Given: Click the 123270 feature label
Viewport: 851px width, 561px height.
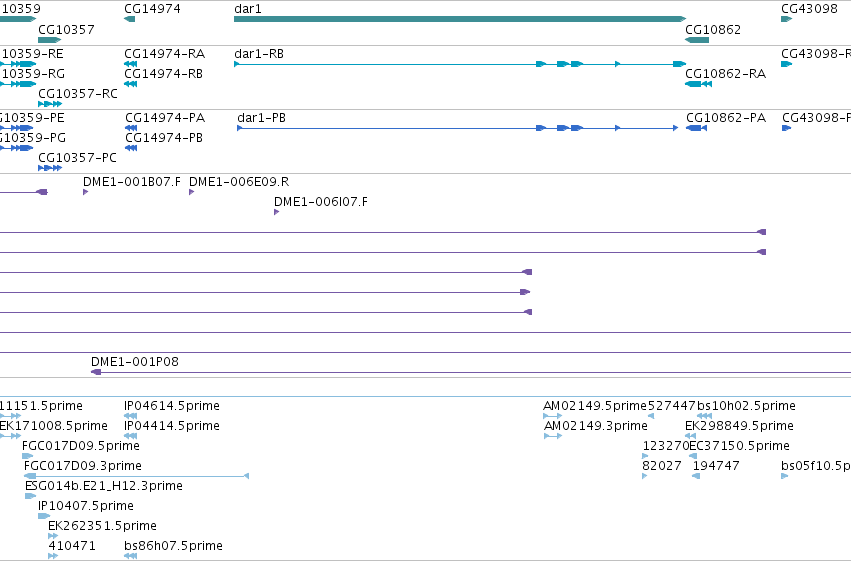Looking at the screenshot, I should click(665, 446).
